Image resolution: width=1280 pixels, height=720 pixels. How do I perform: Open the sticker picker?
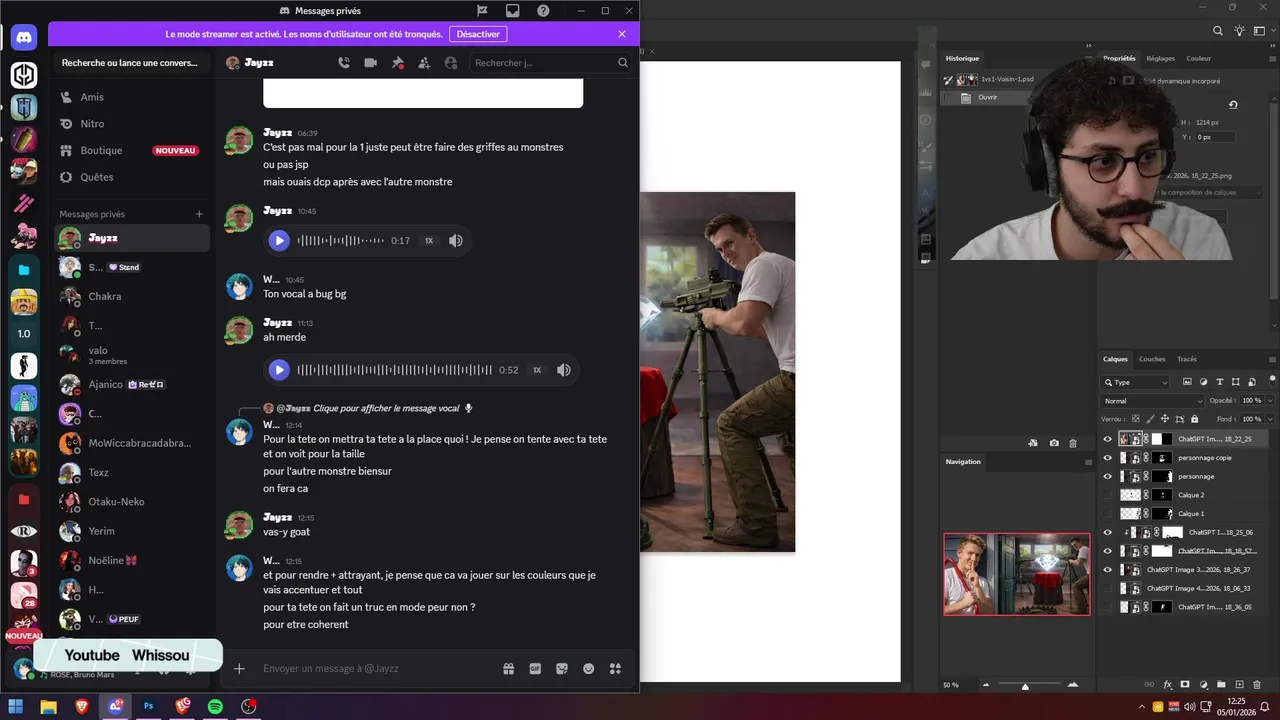[562, 669]
